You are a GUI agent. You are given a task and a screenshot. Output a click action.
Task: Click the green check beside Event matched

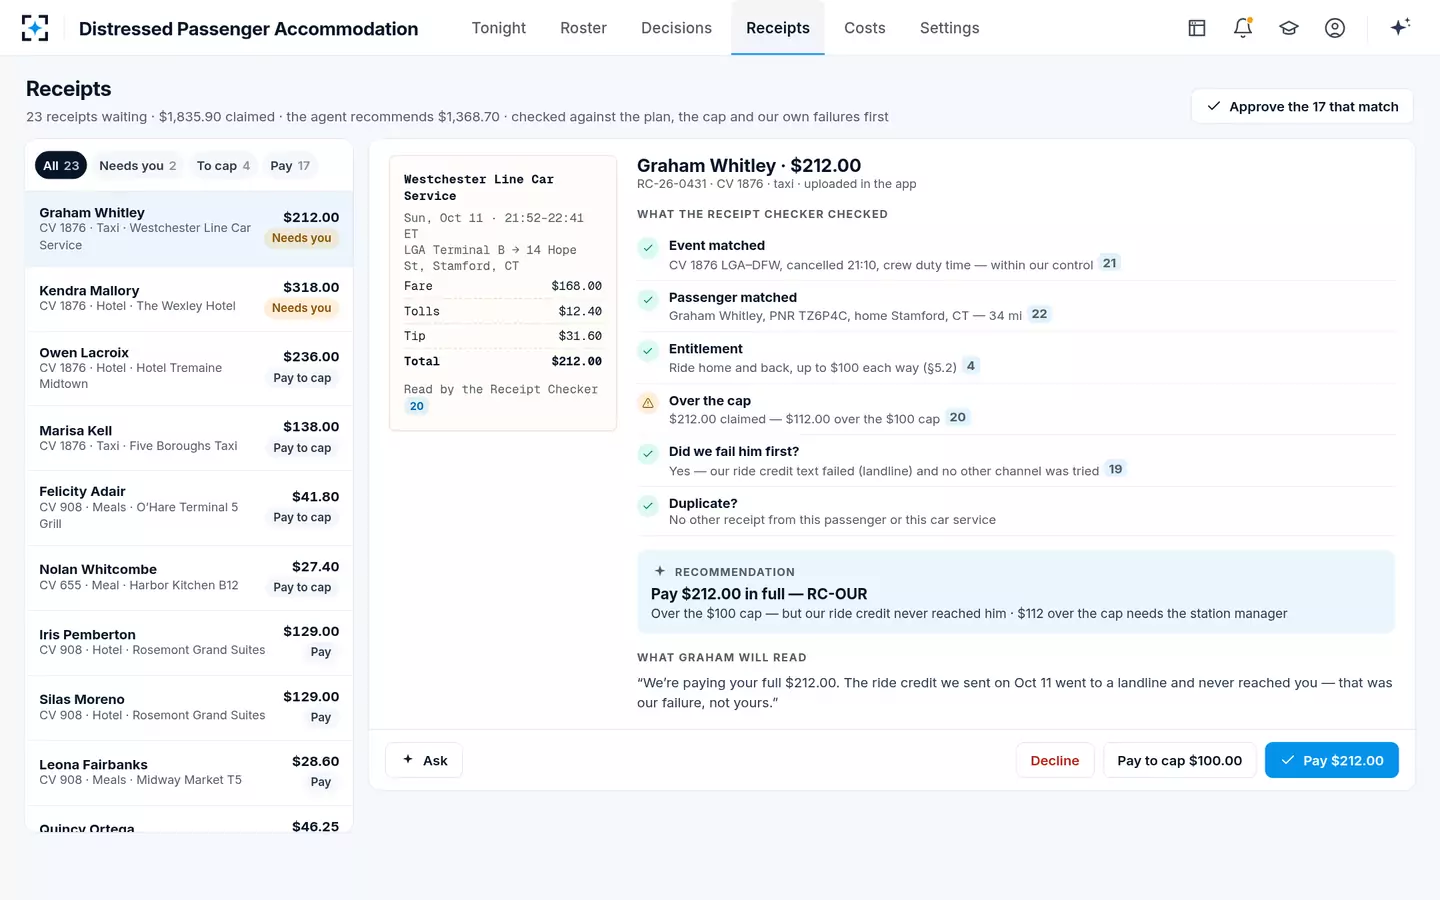click(x=648, y=247)
